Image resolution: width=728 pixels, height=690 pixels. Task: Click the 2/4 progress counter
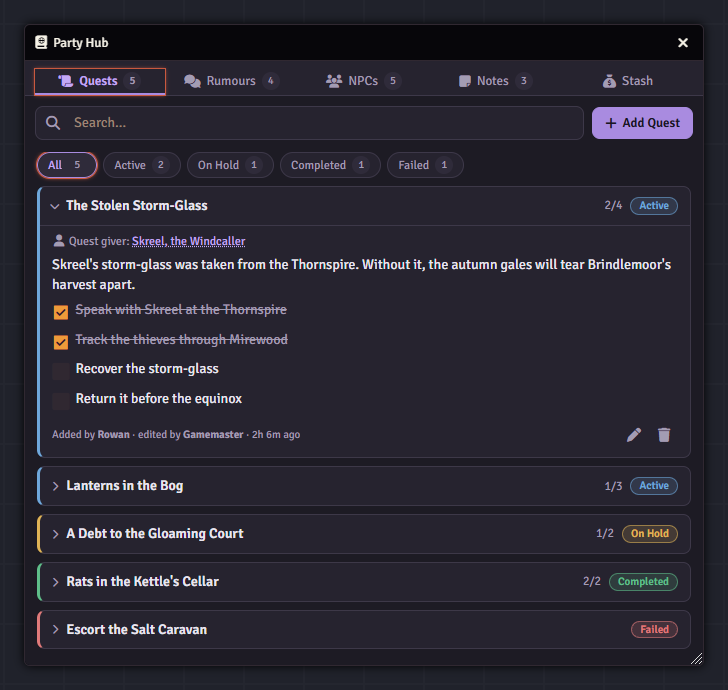pos(613,206)
